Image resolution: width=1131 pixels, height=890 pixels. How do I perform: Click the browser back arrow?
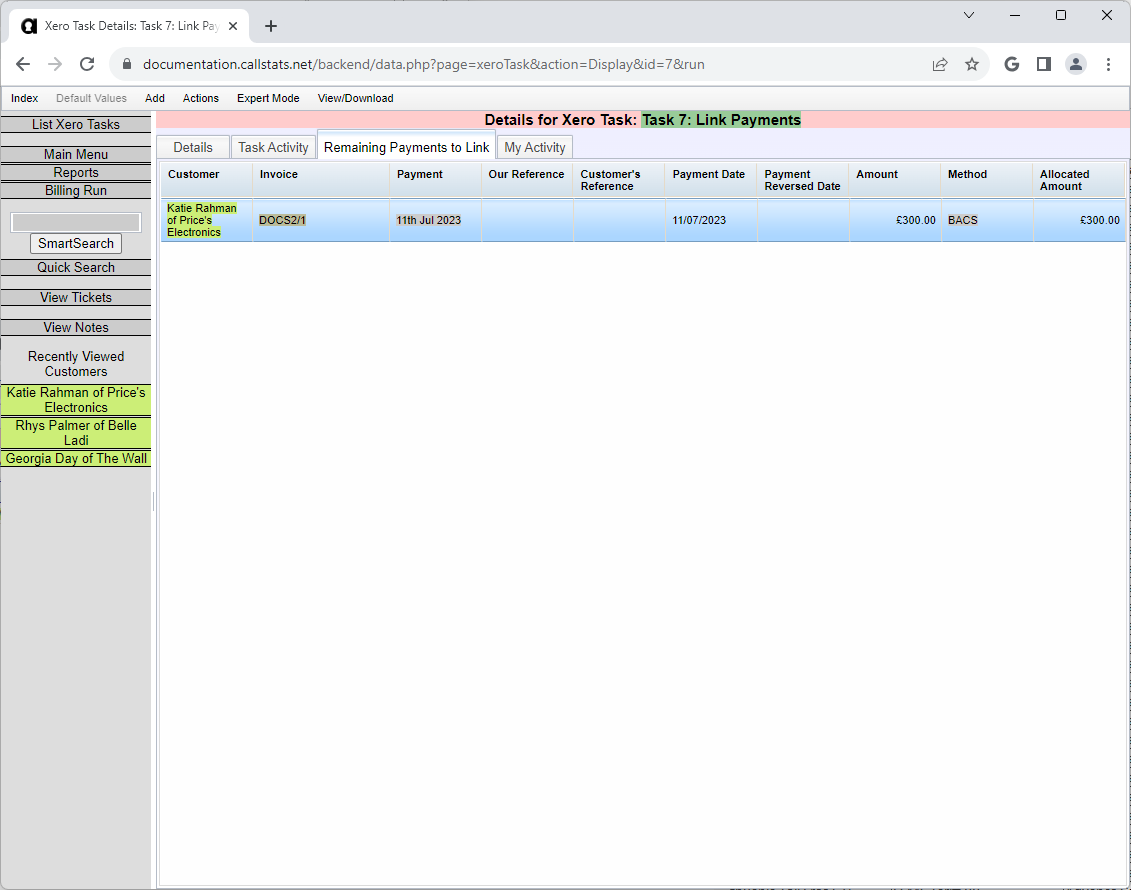(23, 64)
